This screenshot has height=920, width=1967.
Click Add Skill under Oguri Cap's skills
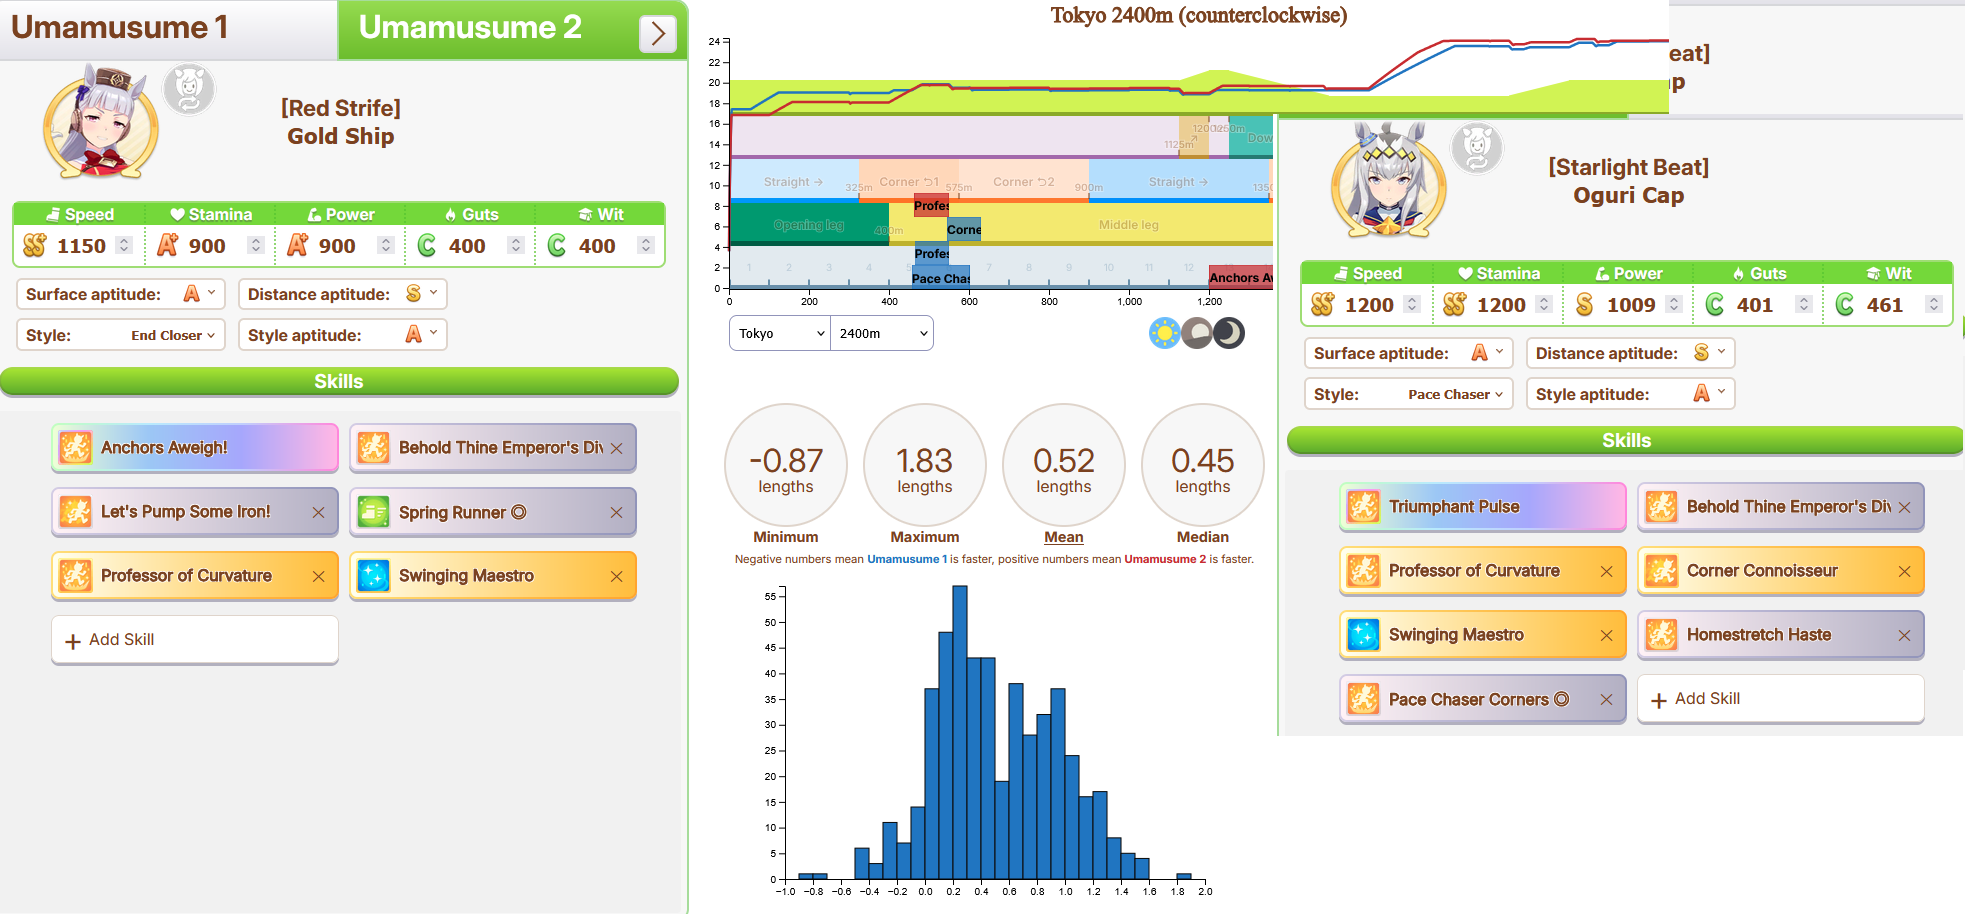coord(1781,699)
